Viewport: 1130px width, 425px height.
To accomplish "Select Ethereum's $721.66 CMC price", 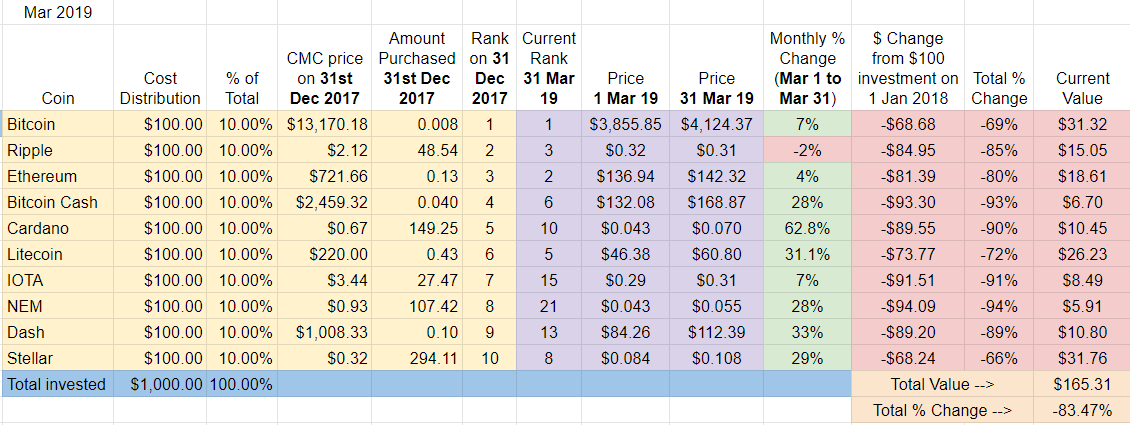I will point(324,176).
